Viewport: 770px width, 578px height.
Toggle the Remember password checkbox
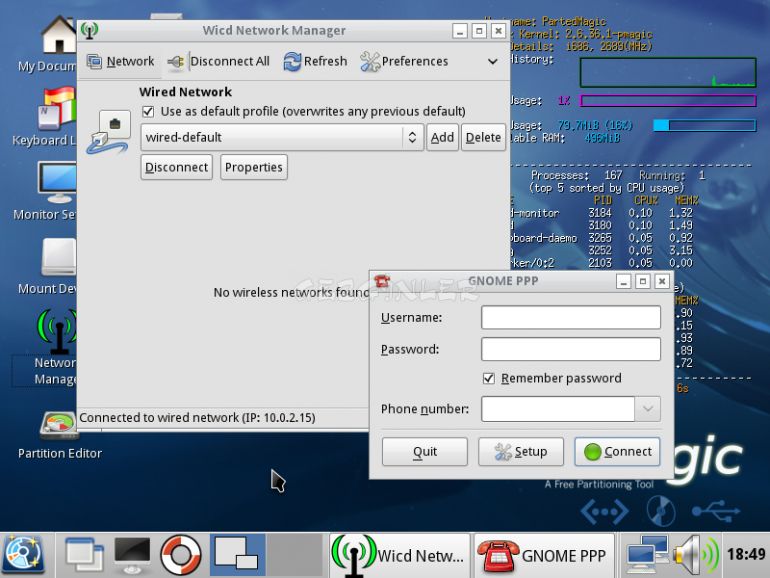(x=489, y=378)
